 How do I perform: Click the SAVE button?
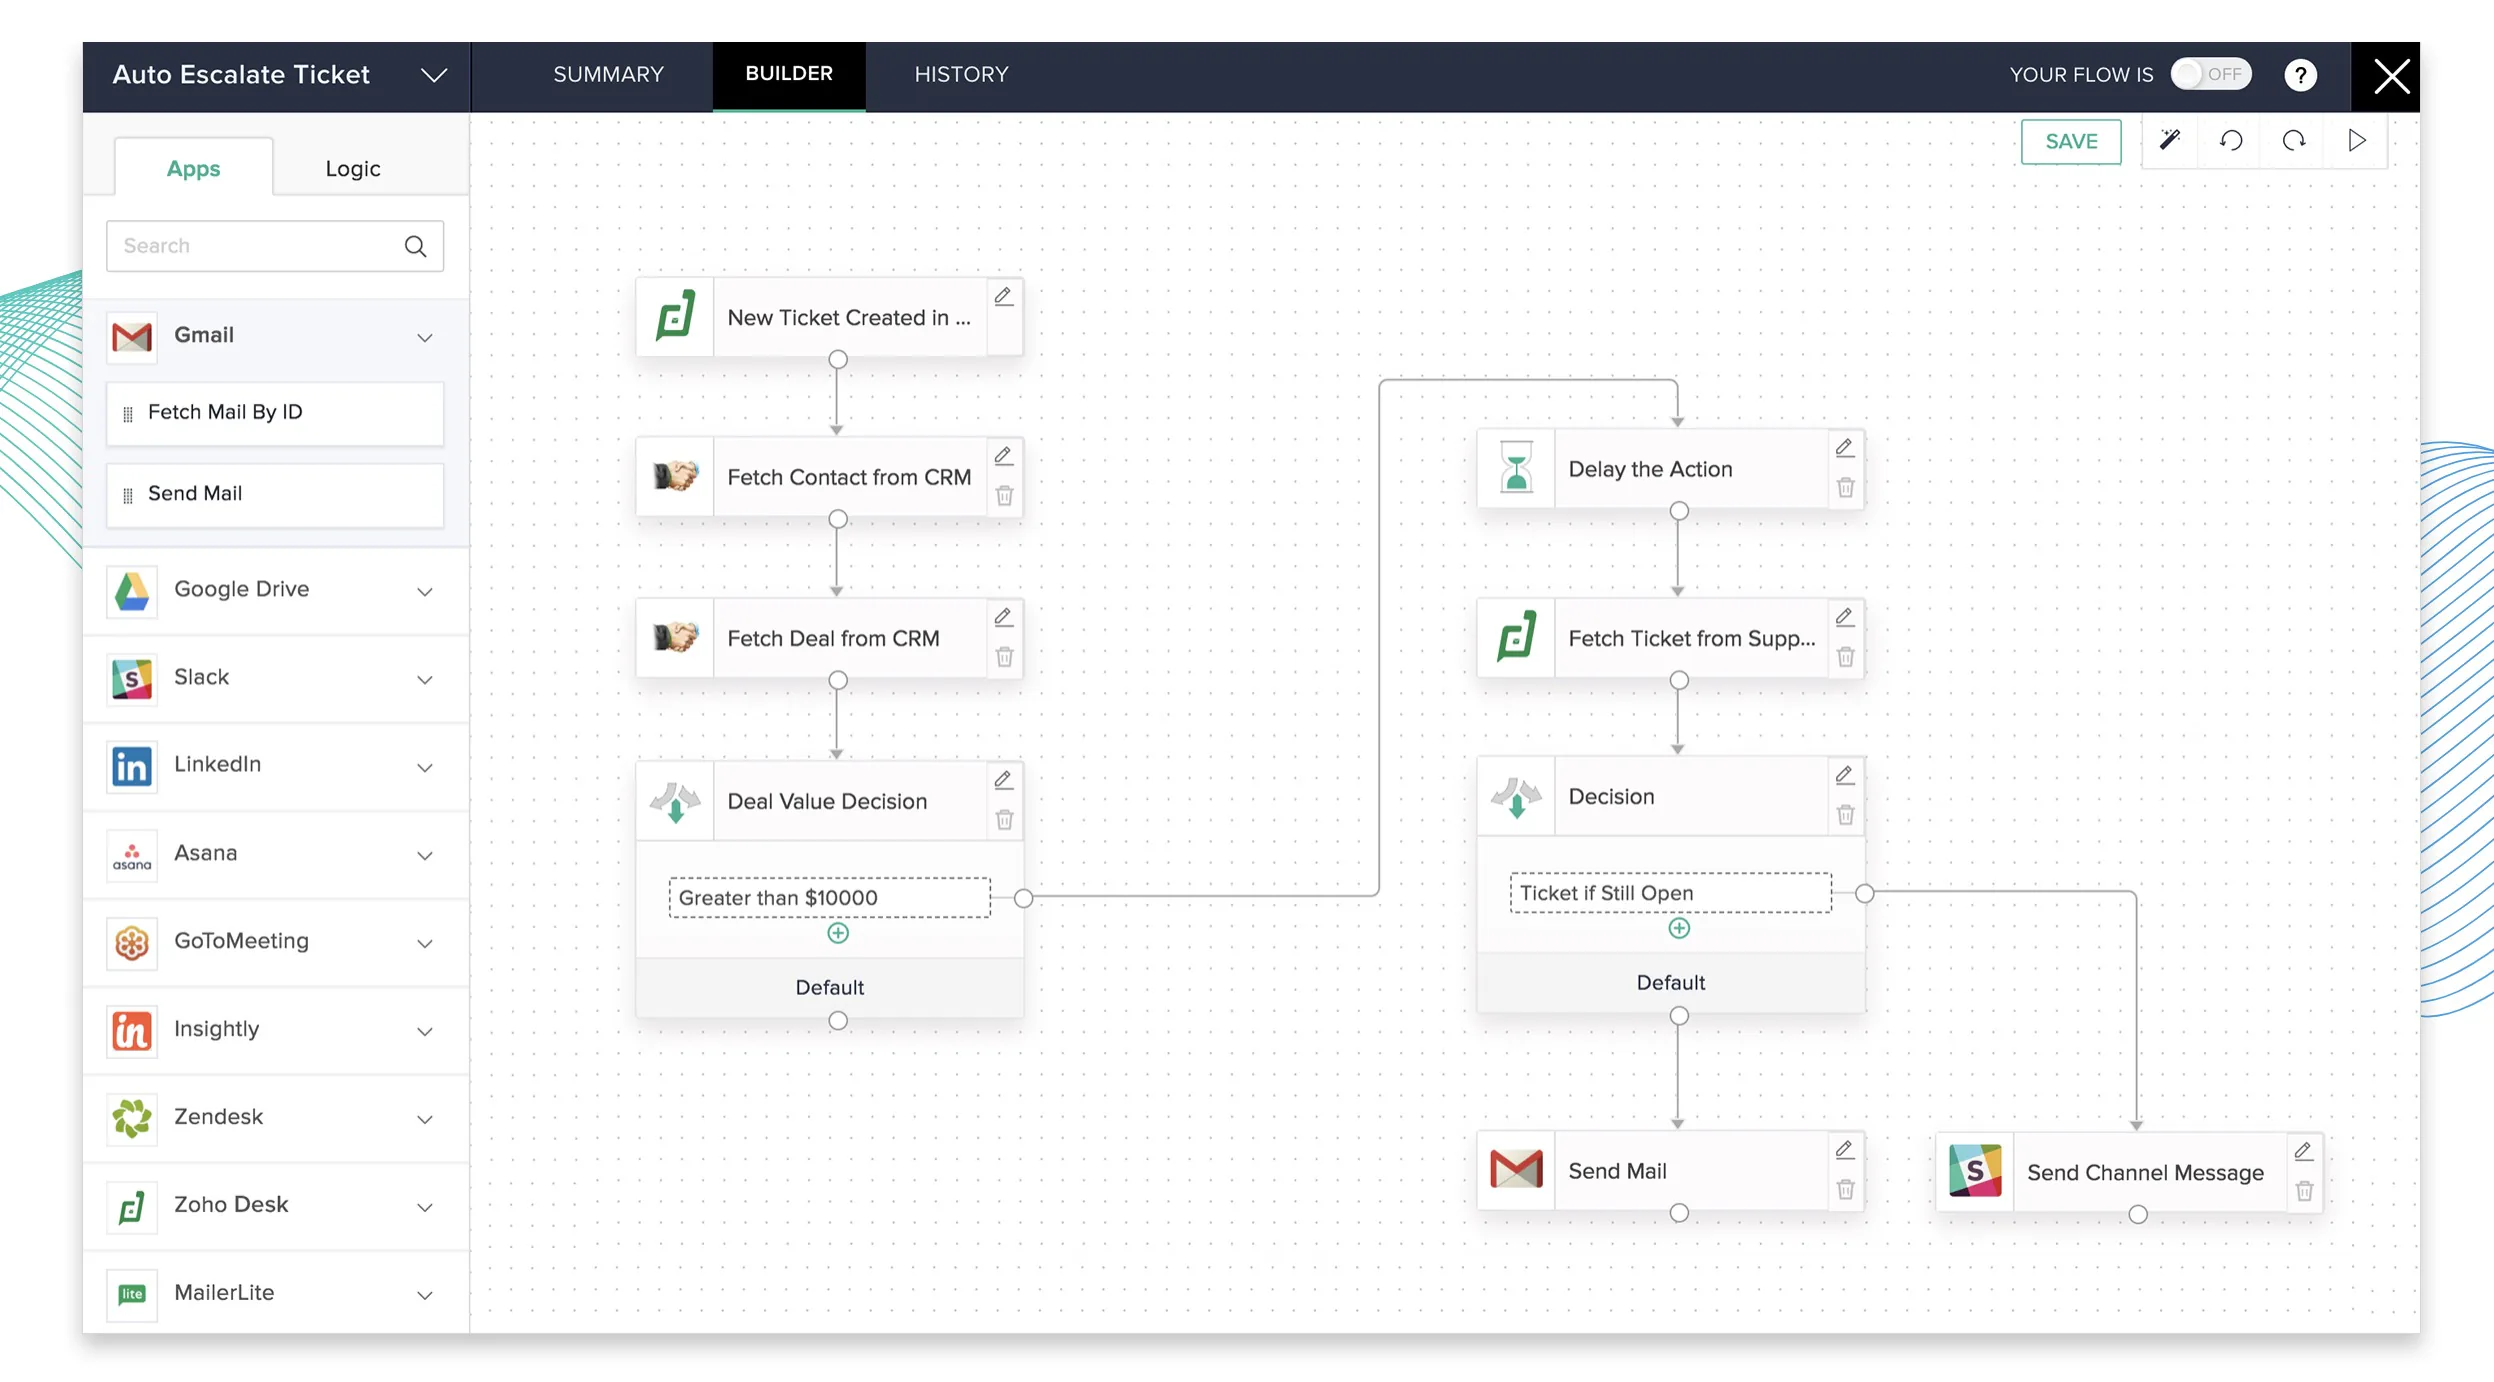point(2070,141)
